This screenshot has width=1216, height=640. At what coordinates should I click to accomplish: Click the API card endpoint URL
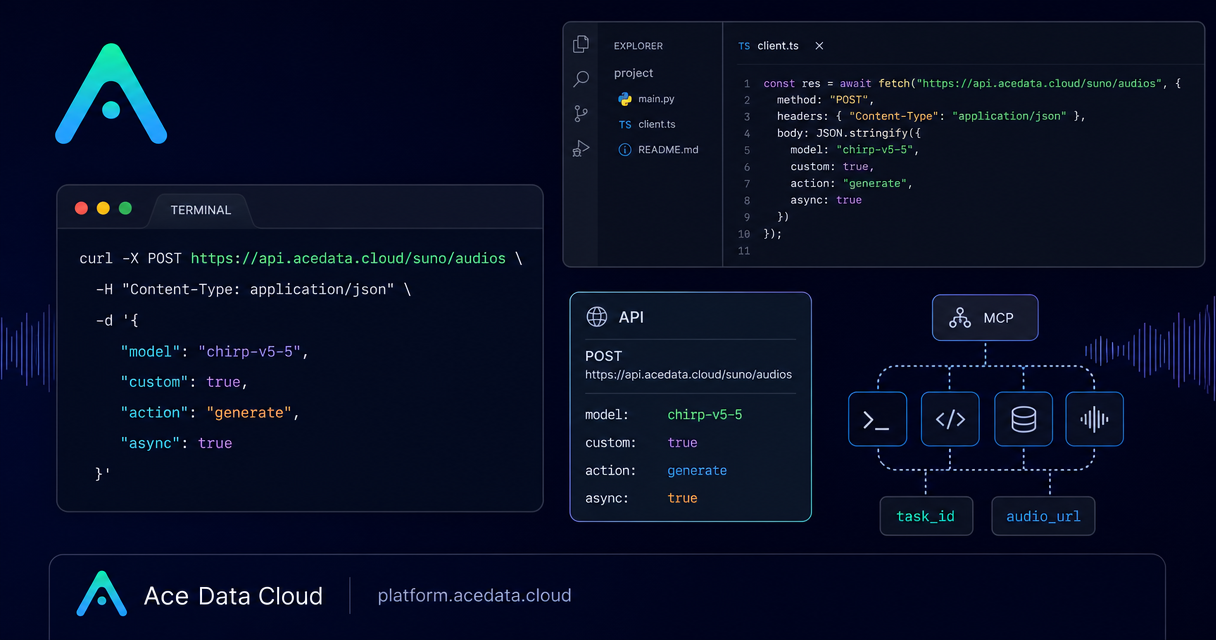tap(688, 375)
